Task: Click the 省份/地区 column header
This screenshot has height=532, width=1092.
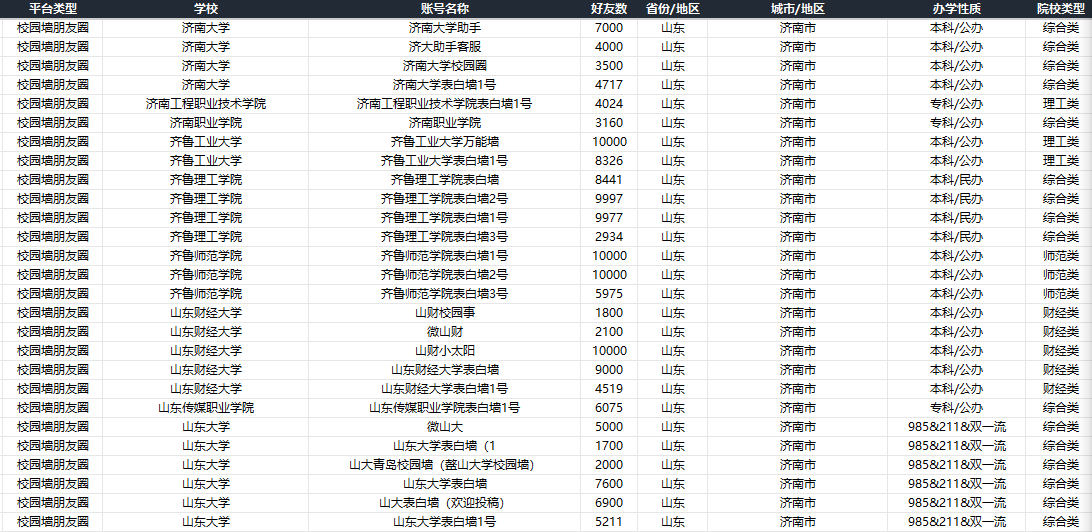Action: point(672,9)
